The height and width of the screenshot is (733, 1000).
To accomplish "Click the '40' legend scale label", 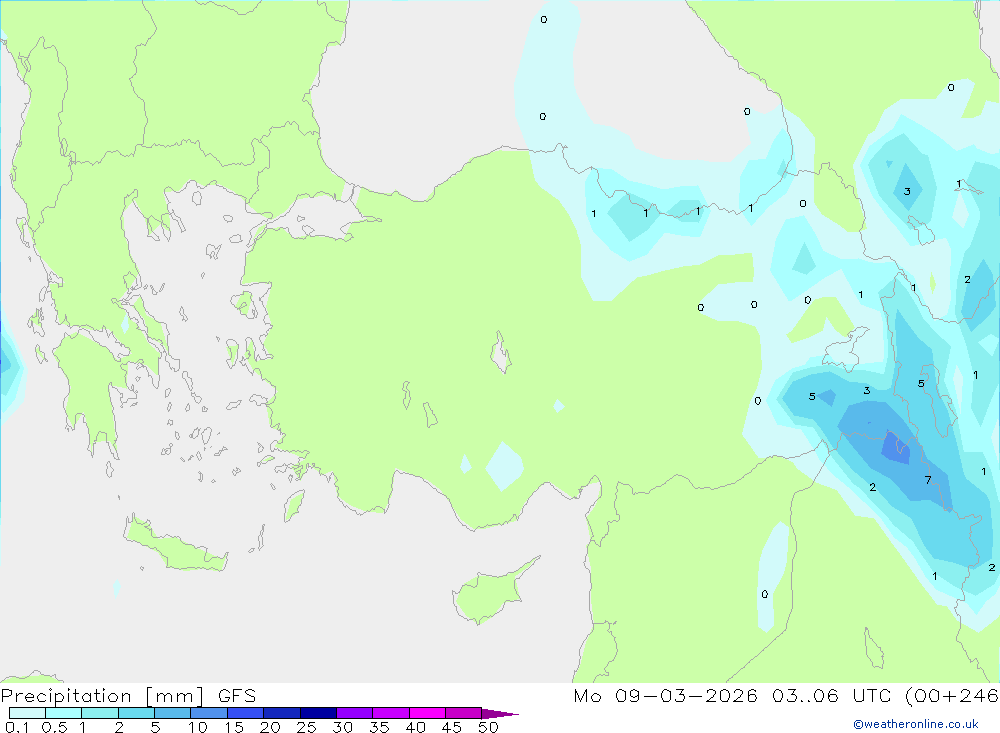I will coord(415,727).
